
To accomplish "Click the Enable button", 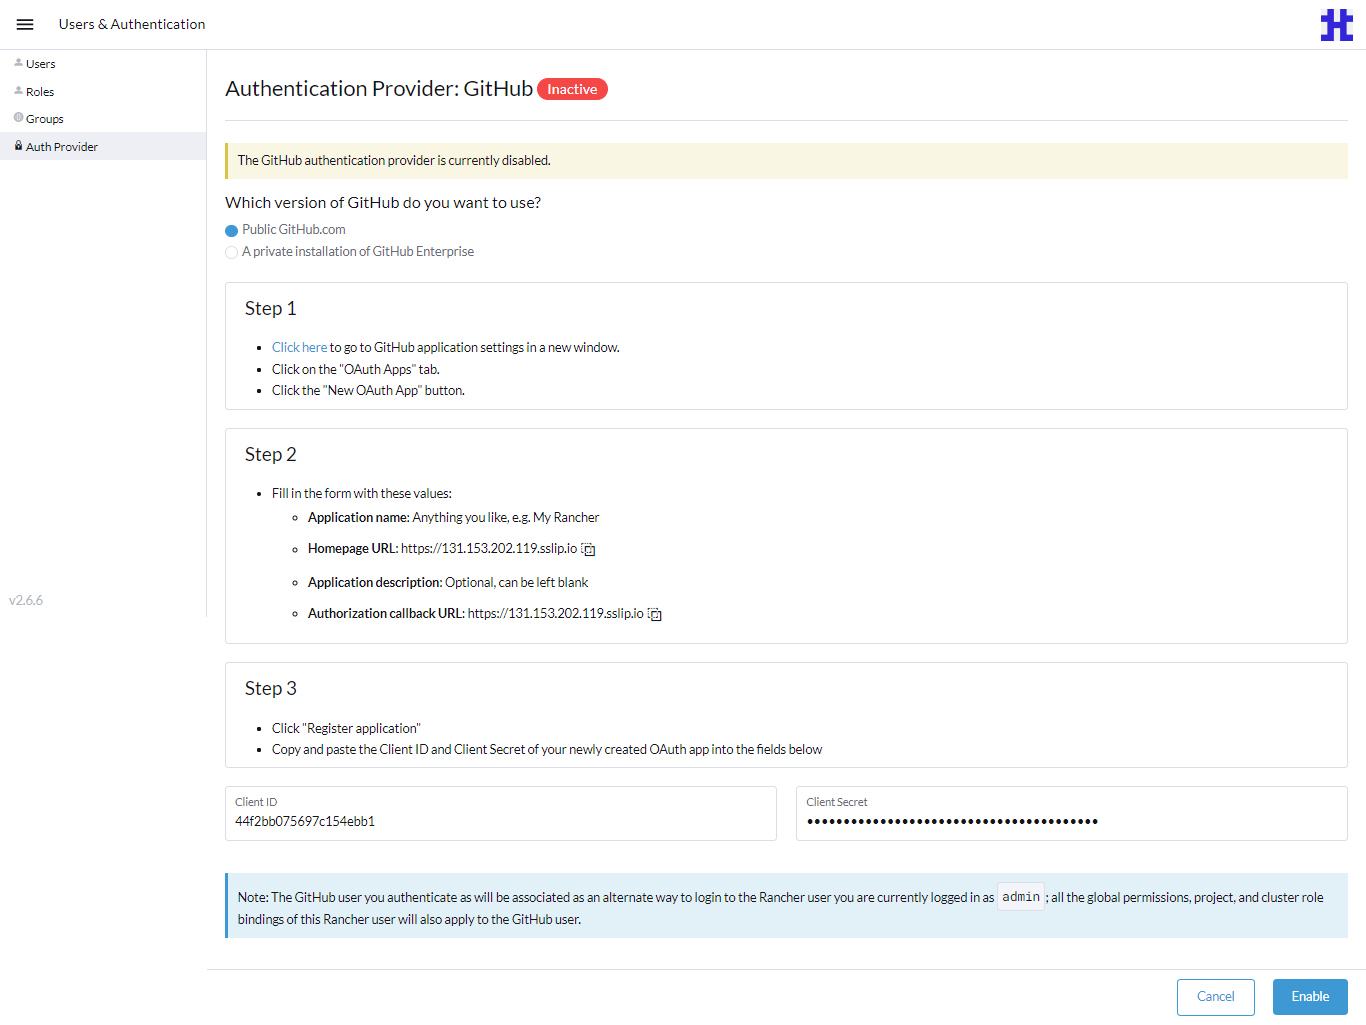I will [1310, 997].
